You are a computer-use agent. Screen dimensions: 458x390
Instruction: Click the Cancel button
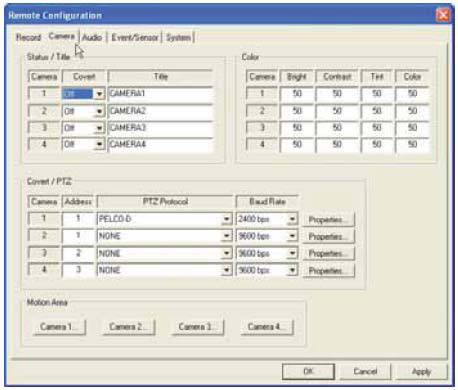[365, 371]
